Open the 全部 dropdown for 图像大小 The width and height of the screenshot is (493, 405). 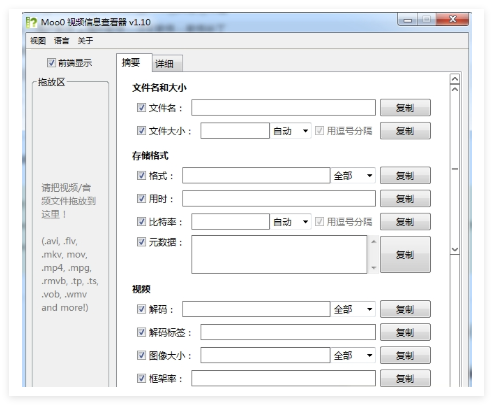tap(353, 355)
